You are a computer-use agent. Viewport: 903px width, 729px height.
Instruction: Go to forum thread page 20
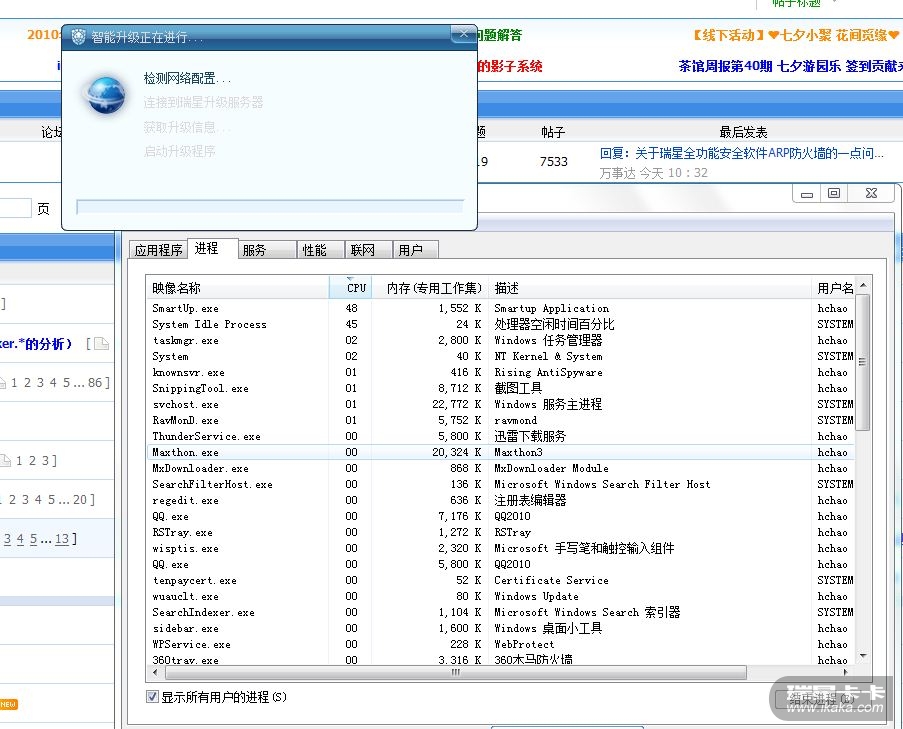pyautogui.click(x=79, y=500)
